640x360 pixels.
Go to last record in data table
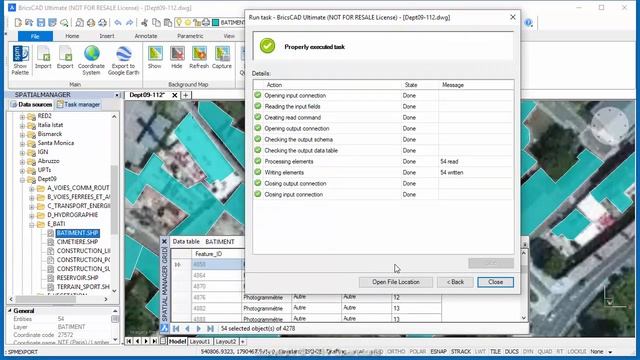[210, 329]
